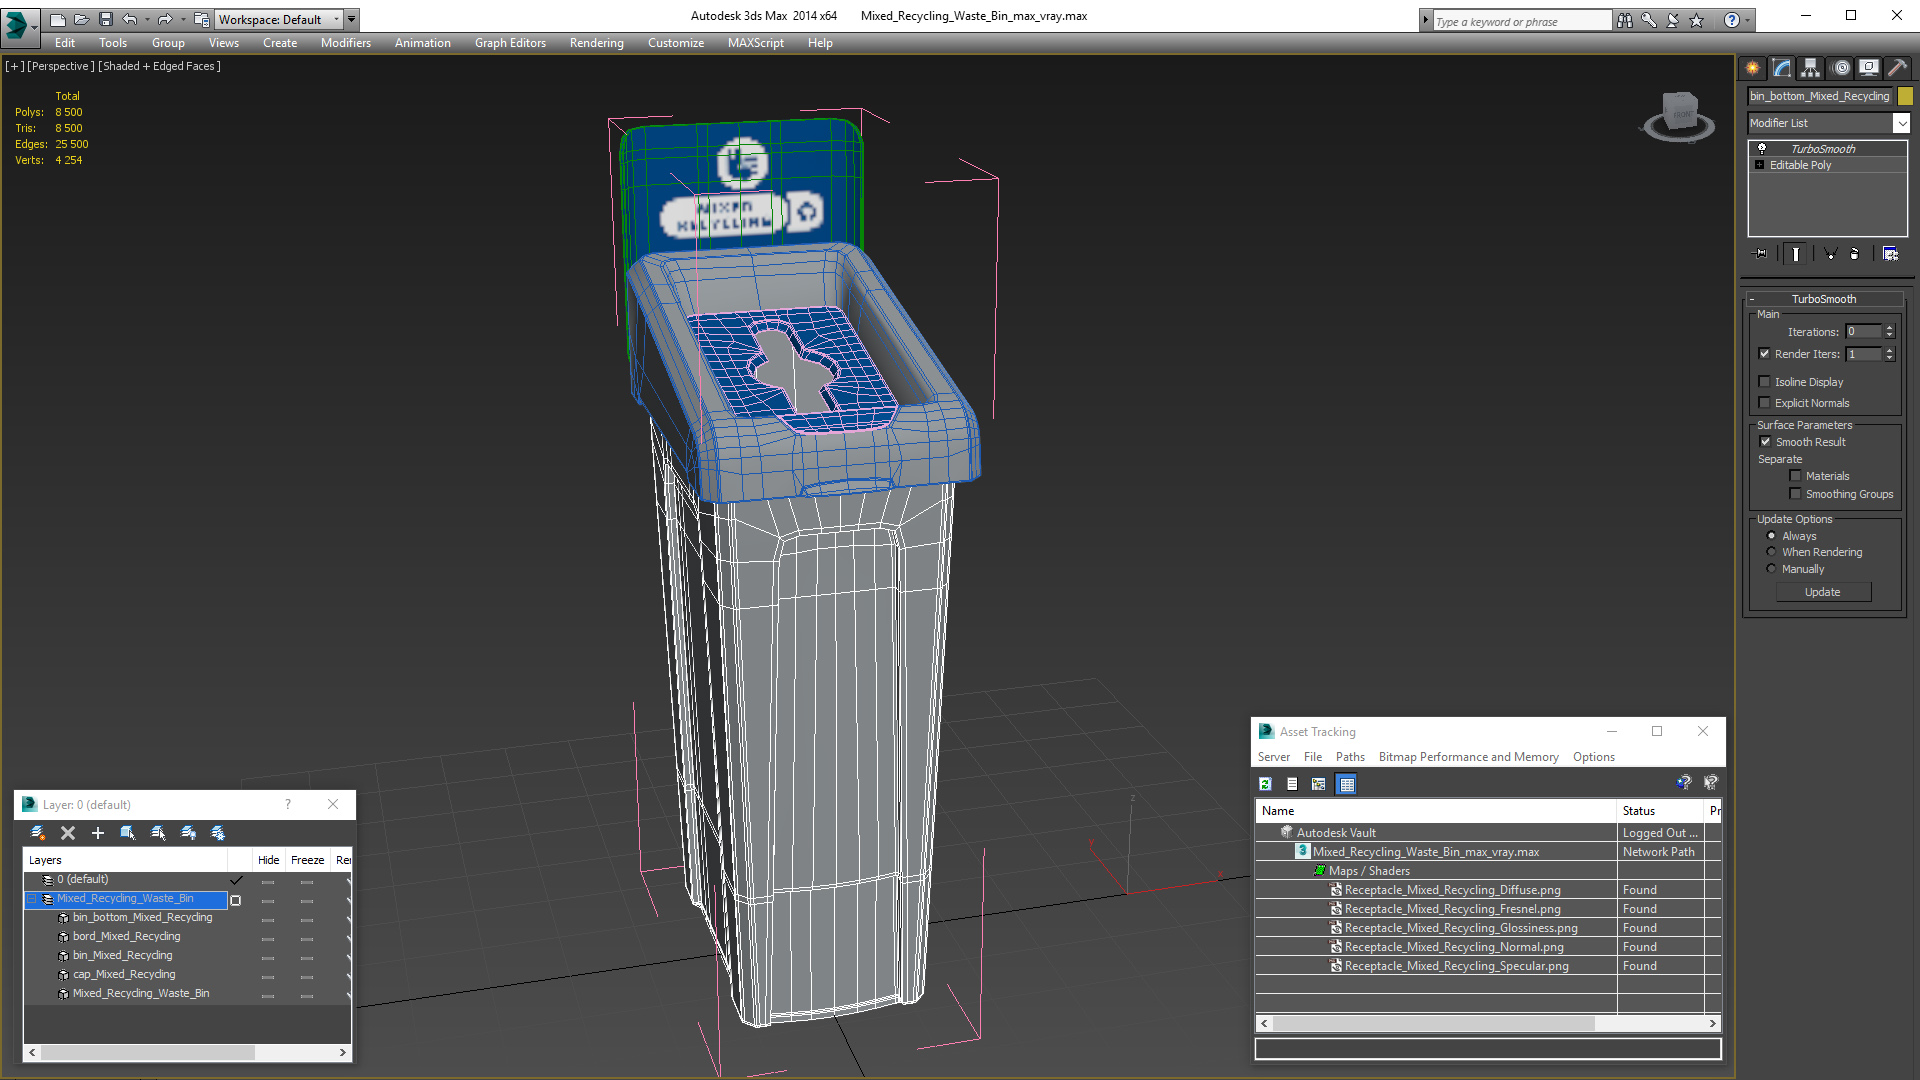This screenshot has height=1080, width=1920.
Task: Open the Modifiers menu
Action: tap(345, 43)
